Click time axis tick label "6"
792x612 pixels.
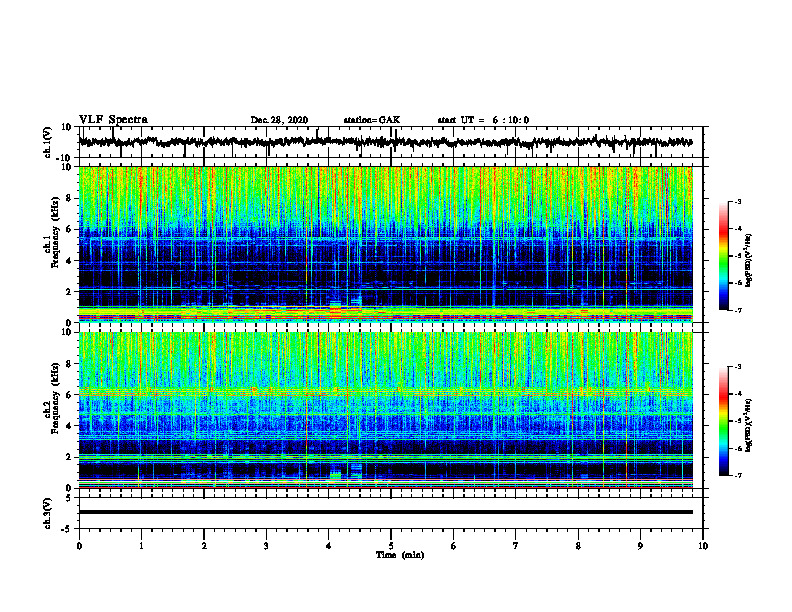pos(454,546)
